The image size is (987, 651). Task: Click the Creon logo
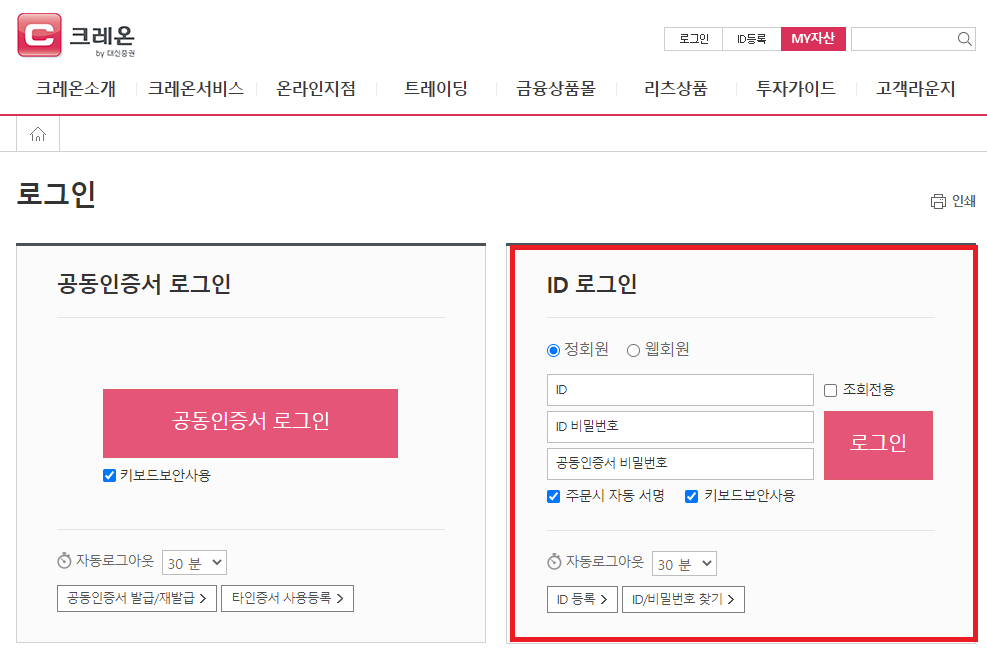(76, 36)
